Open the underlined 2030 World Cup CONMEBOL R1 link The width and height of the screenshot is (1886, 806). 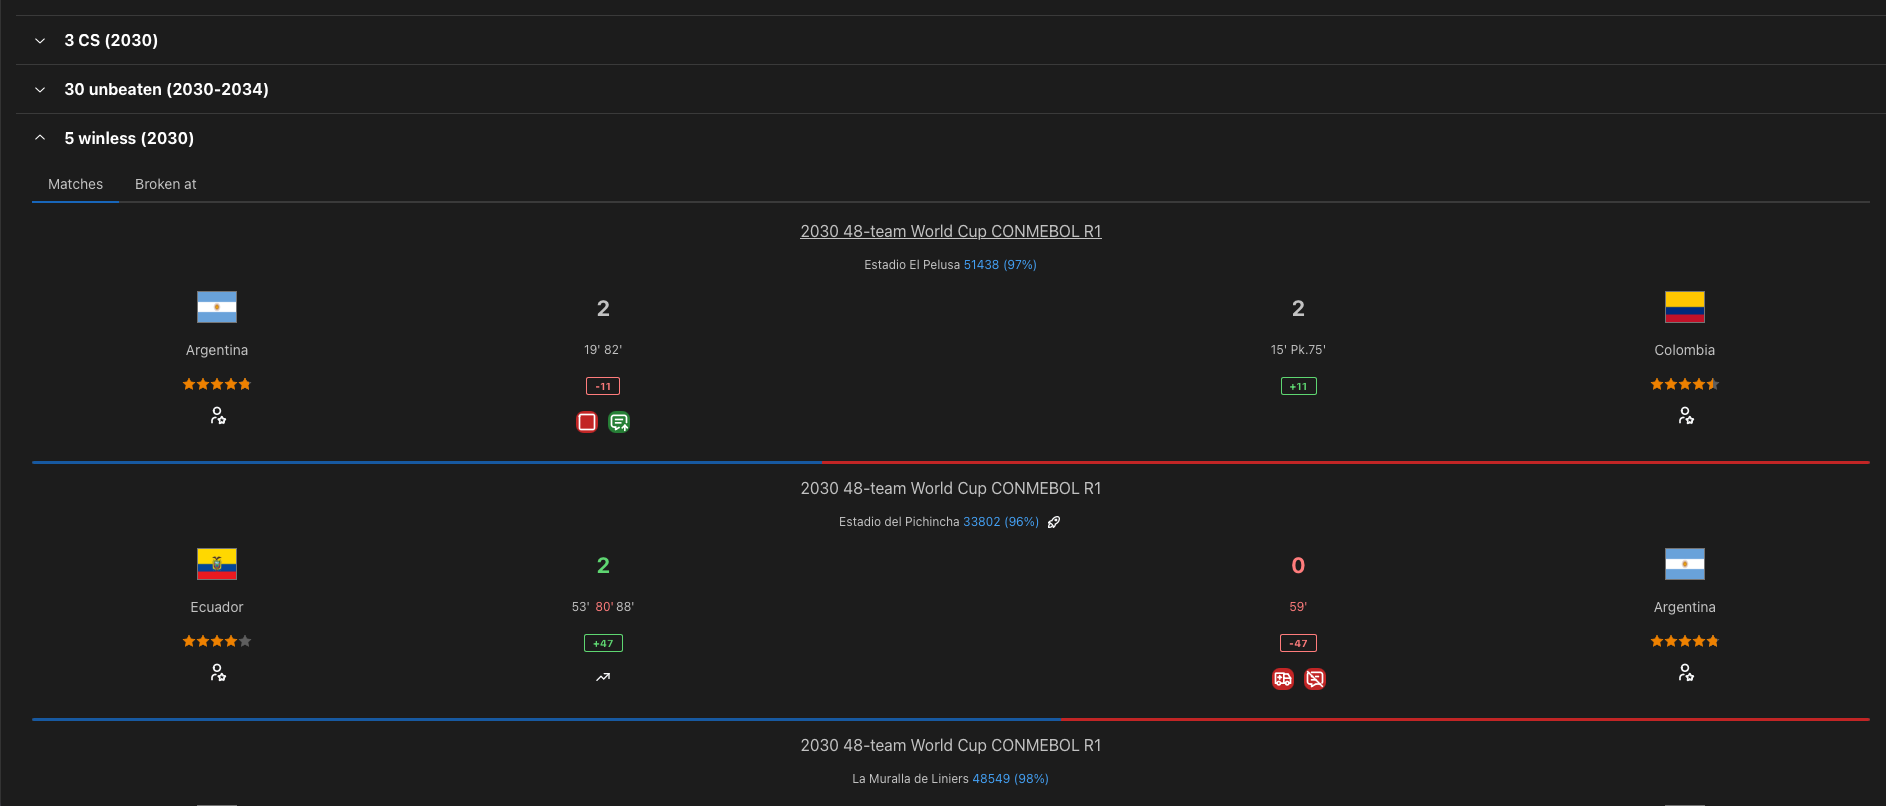pyautogui.click(x=950, y=231)
